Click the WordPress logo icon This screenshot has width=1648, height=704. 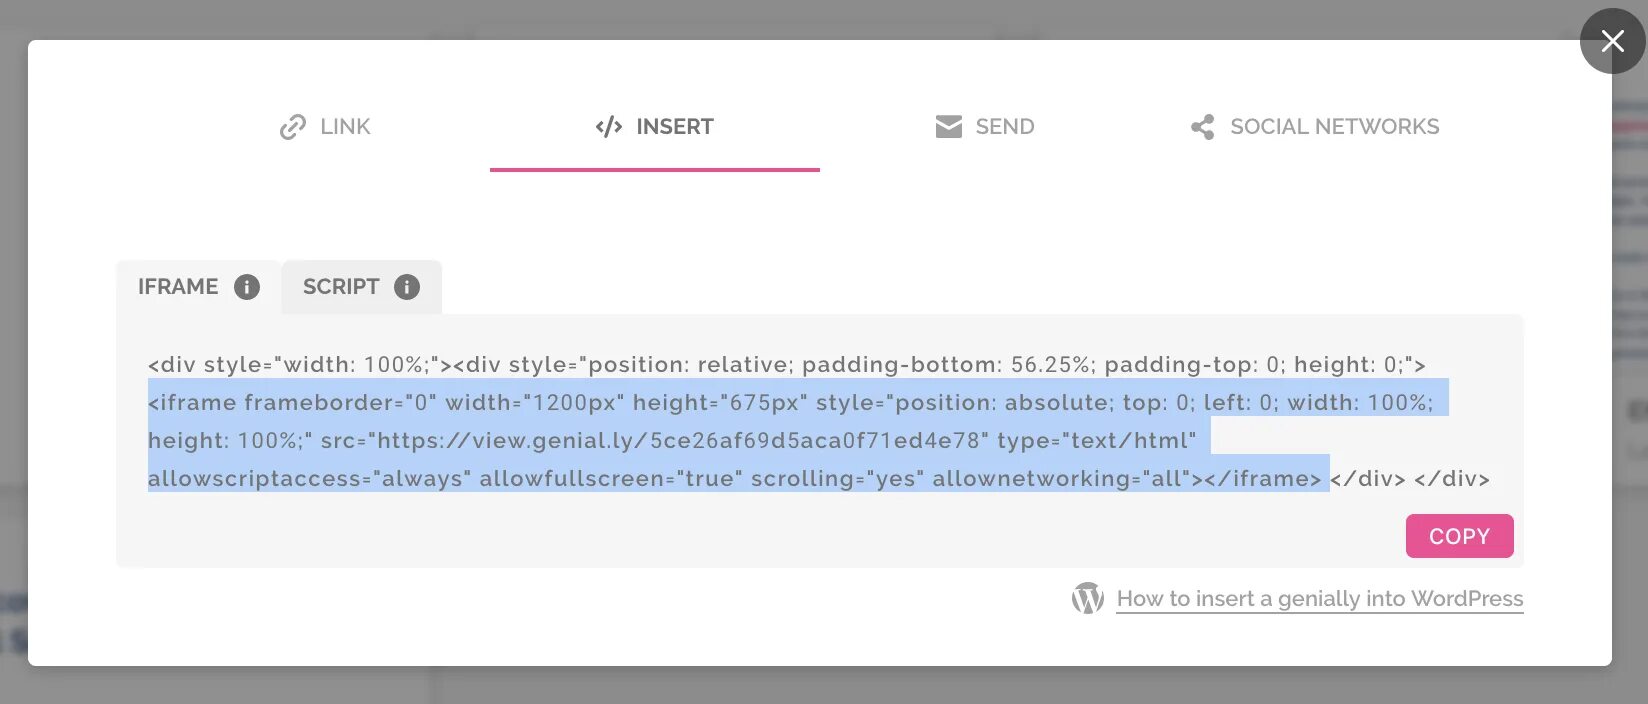click(x=1088, y=598)
